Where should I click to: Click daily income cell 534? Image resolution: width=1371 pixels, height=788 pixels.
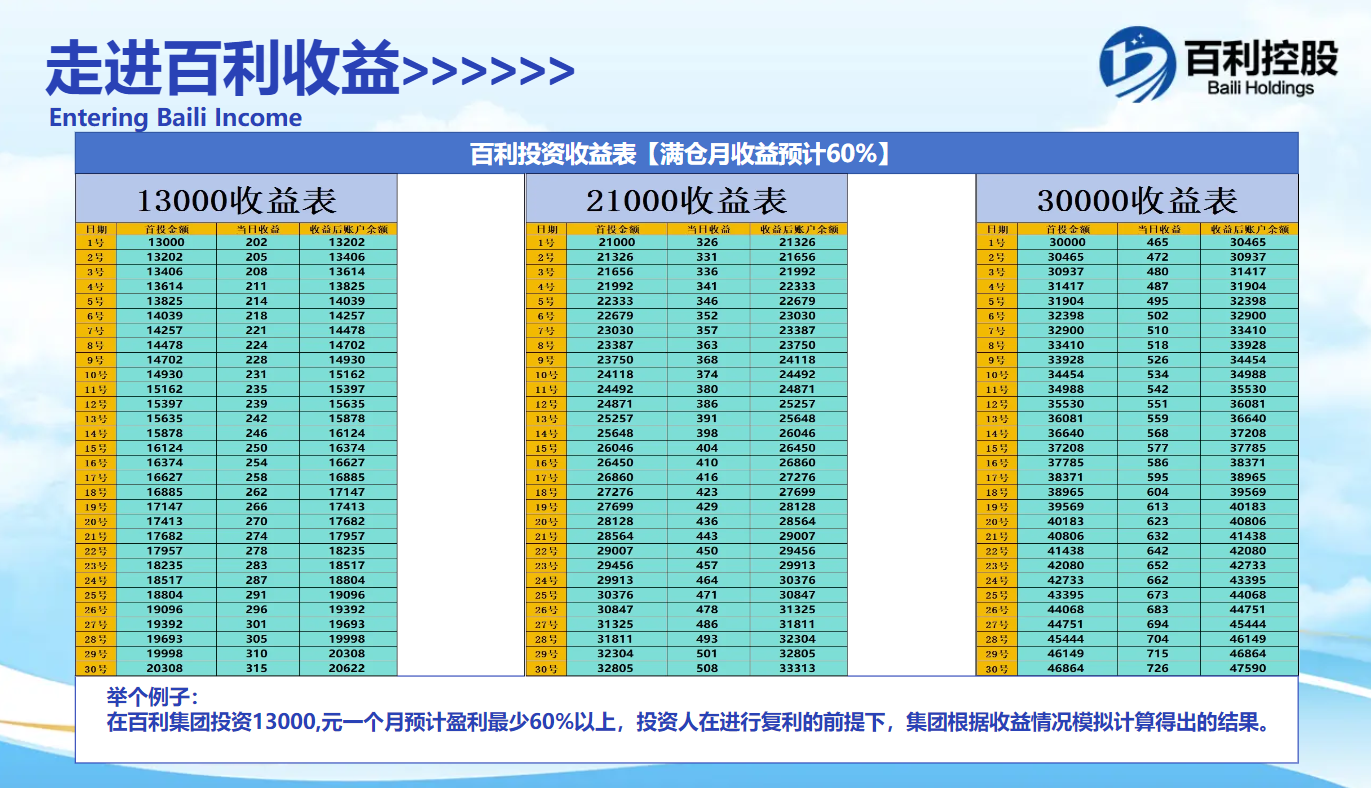[1158, 374]
